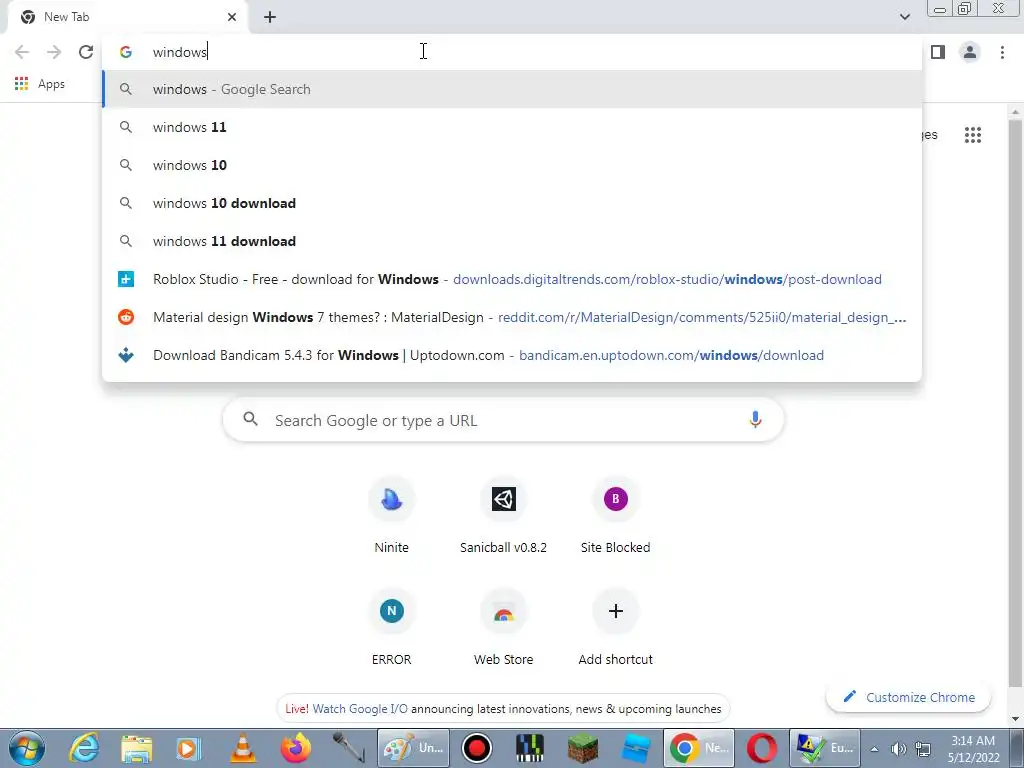Open the Material design Windows 7 reddit suggestion
Image resolution: width=1024 pixels, height=768 pixels.
pos(512,317)
